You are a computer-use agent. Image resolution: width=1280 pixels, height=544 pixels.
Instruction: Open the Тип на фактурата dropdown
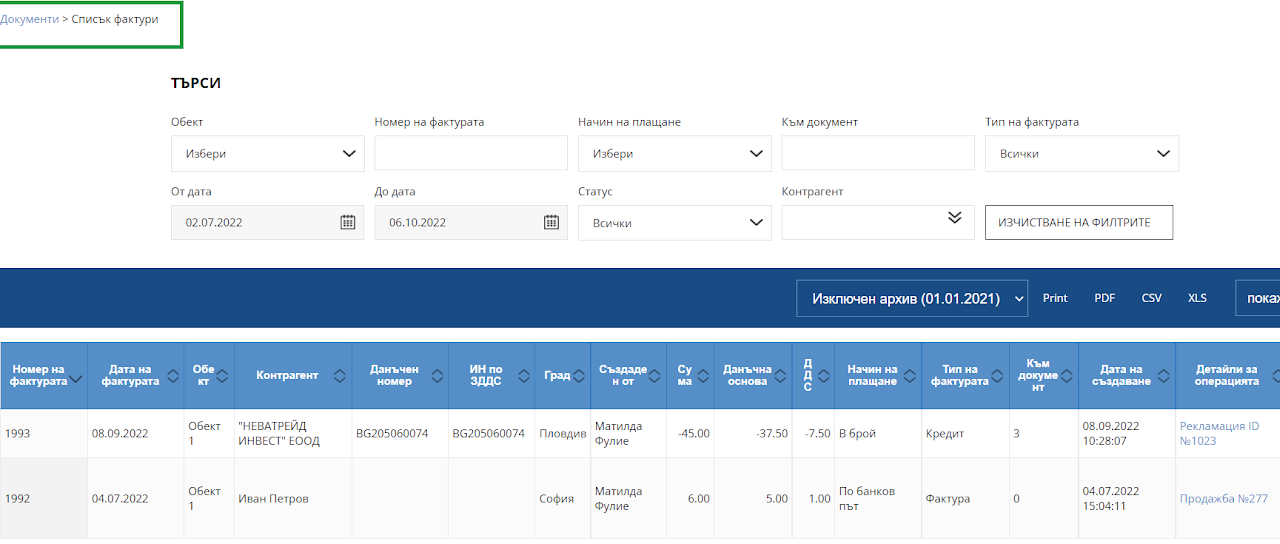1081,154
